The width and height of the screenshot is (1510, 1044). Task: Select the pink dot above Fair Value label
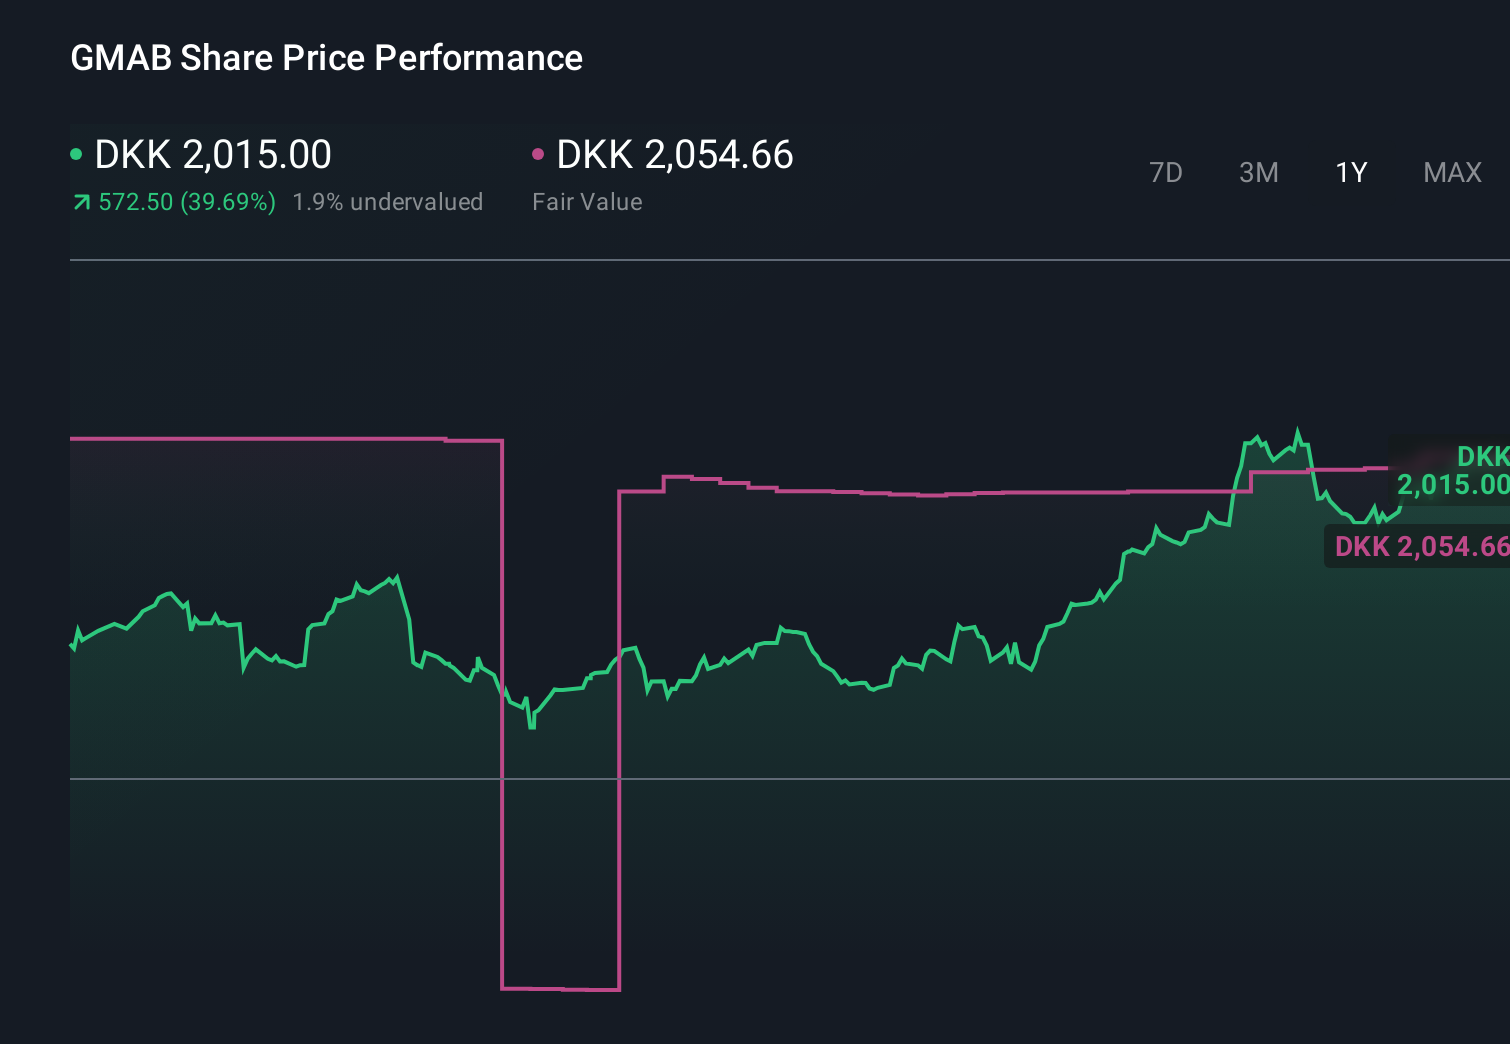539,153
